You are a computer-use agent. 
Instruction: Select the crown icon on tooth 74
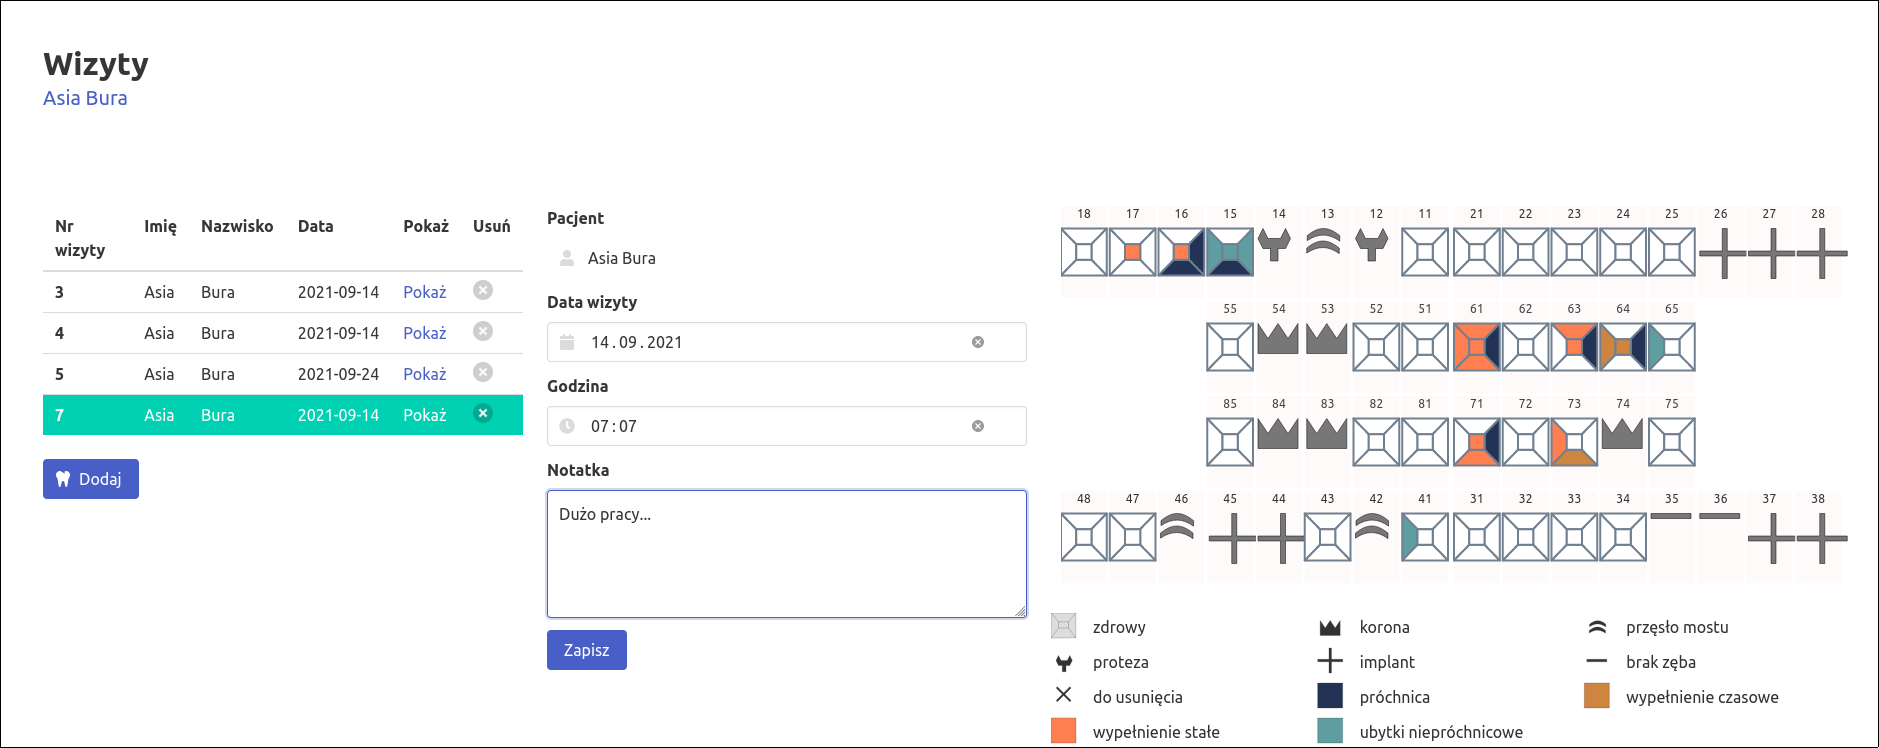(x=1622, y=434)
